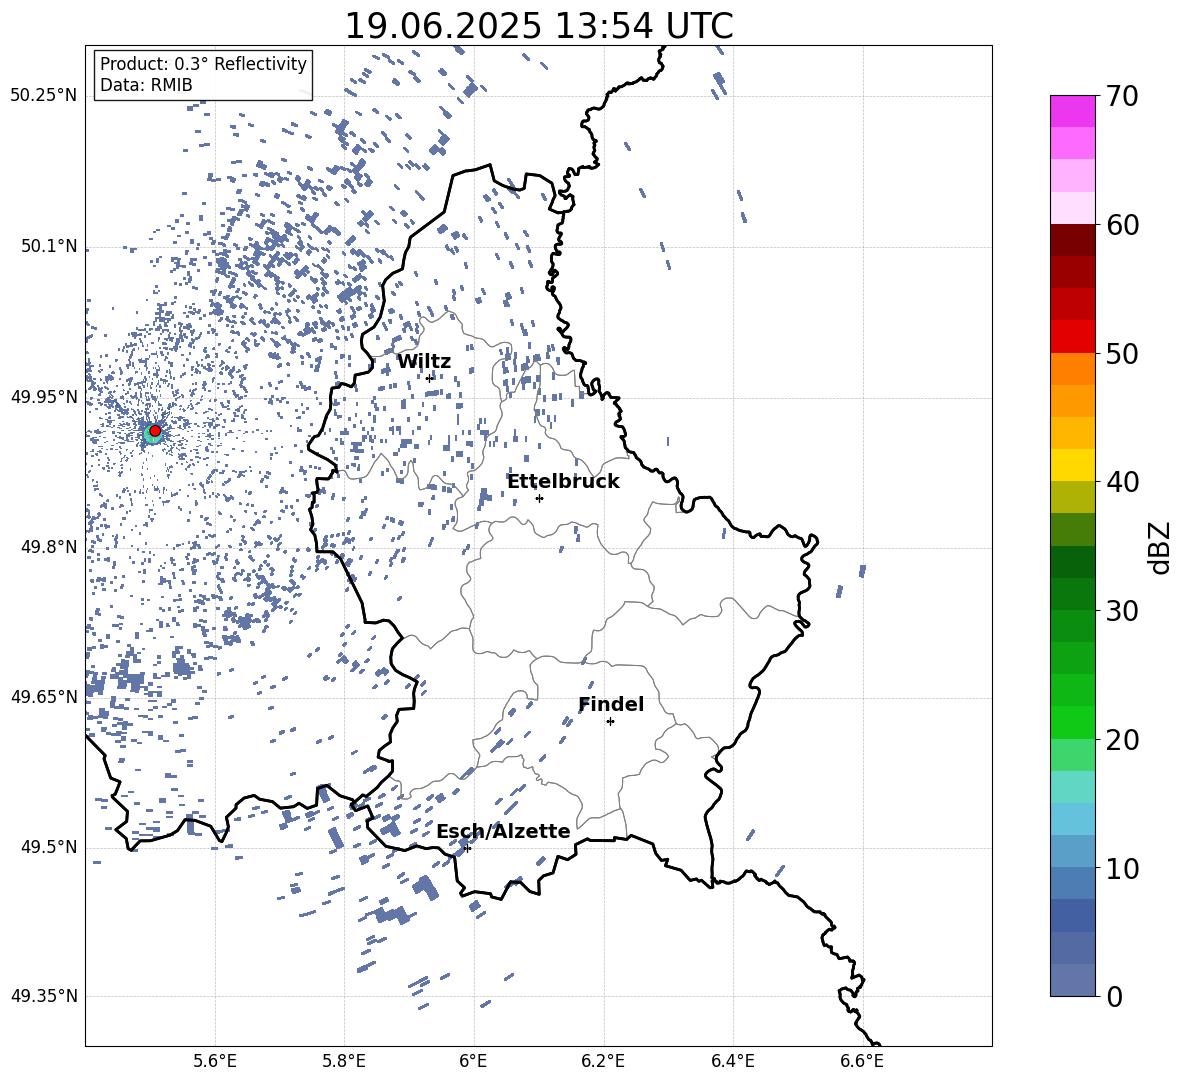The width and height of the screenshot is (1184, 1081).
Task: Pick the dark maroon swatch just below 60 dBZ
Action: click(x=1073, y=240)
